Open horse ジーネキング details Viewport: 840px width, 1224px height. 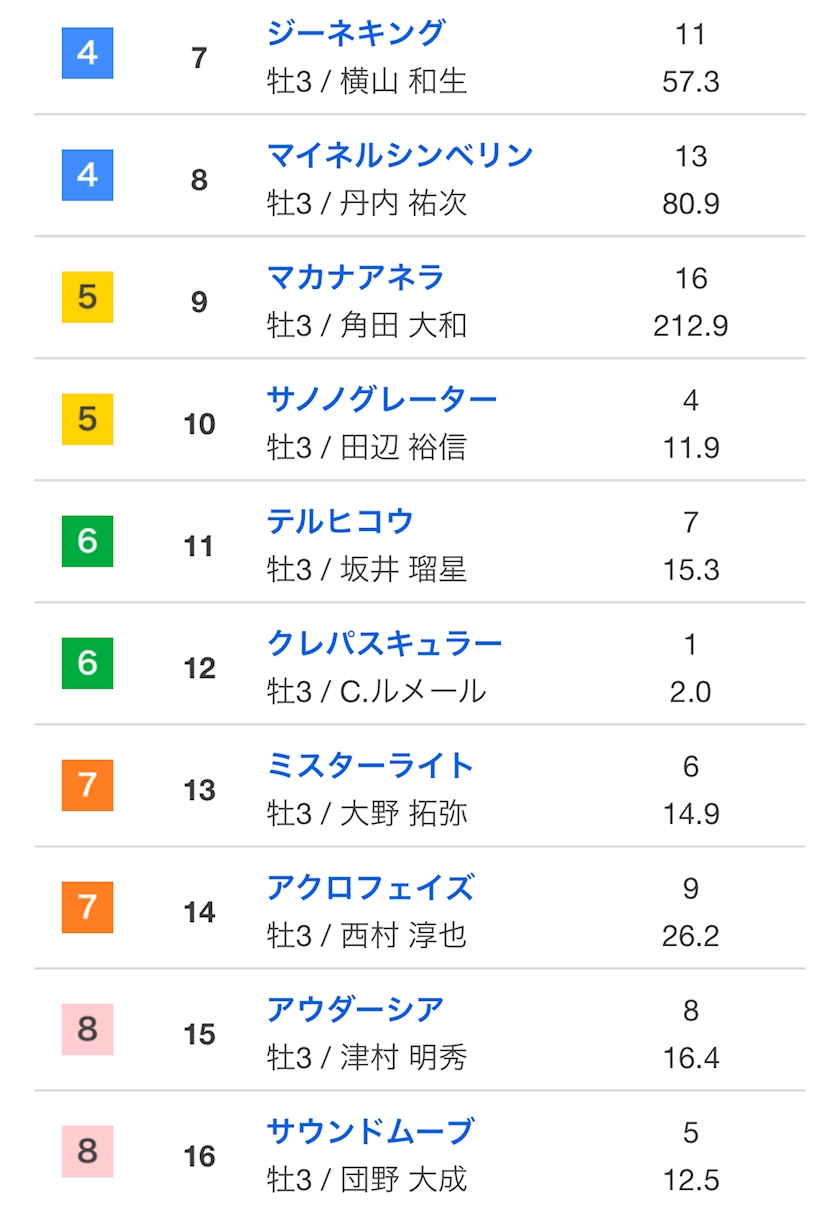355,33
